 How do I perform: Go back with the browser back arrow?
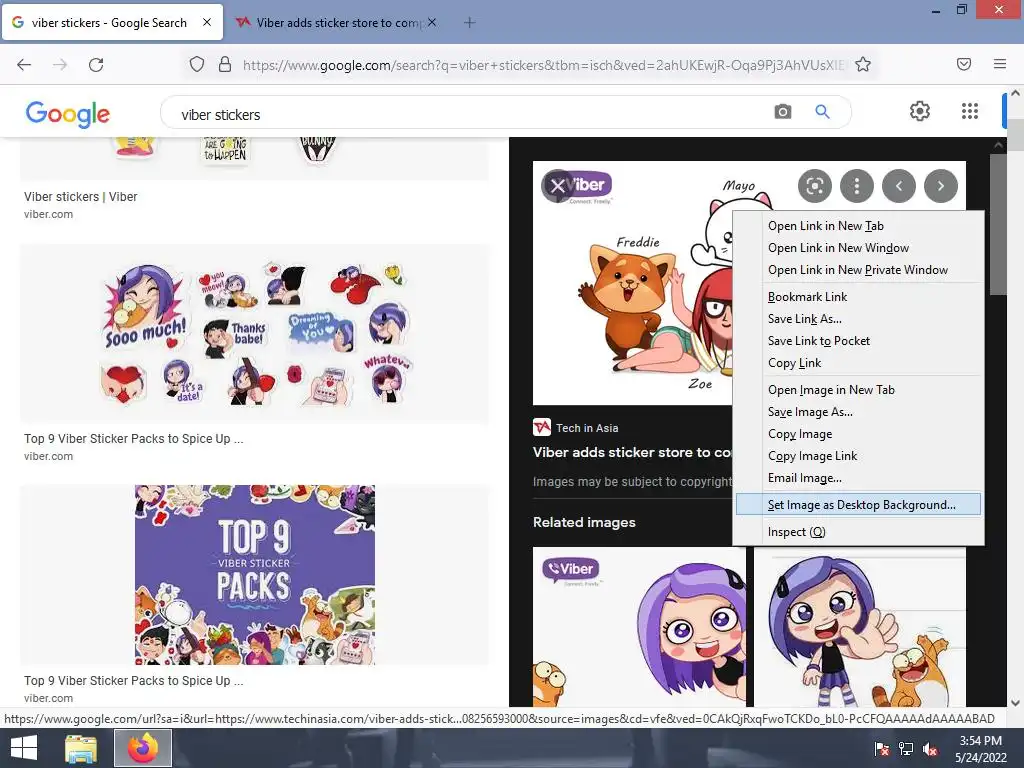click(24, 65)
